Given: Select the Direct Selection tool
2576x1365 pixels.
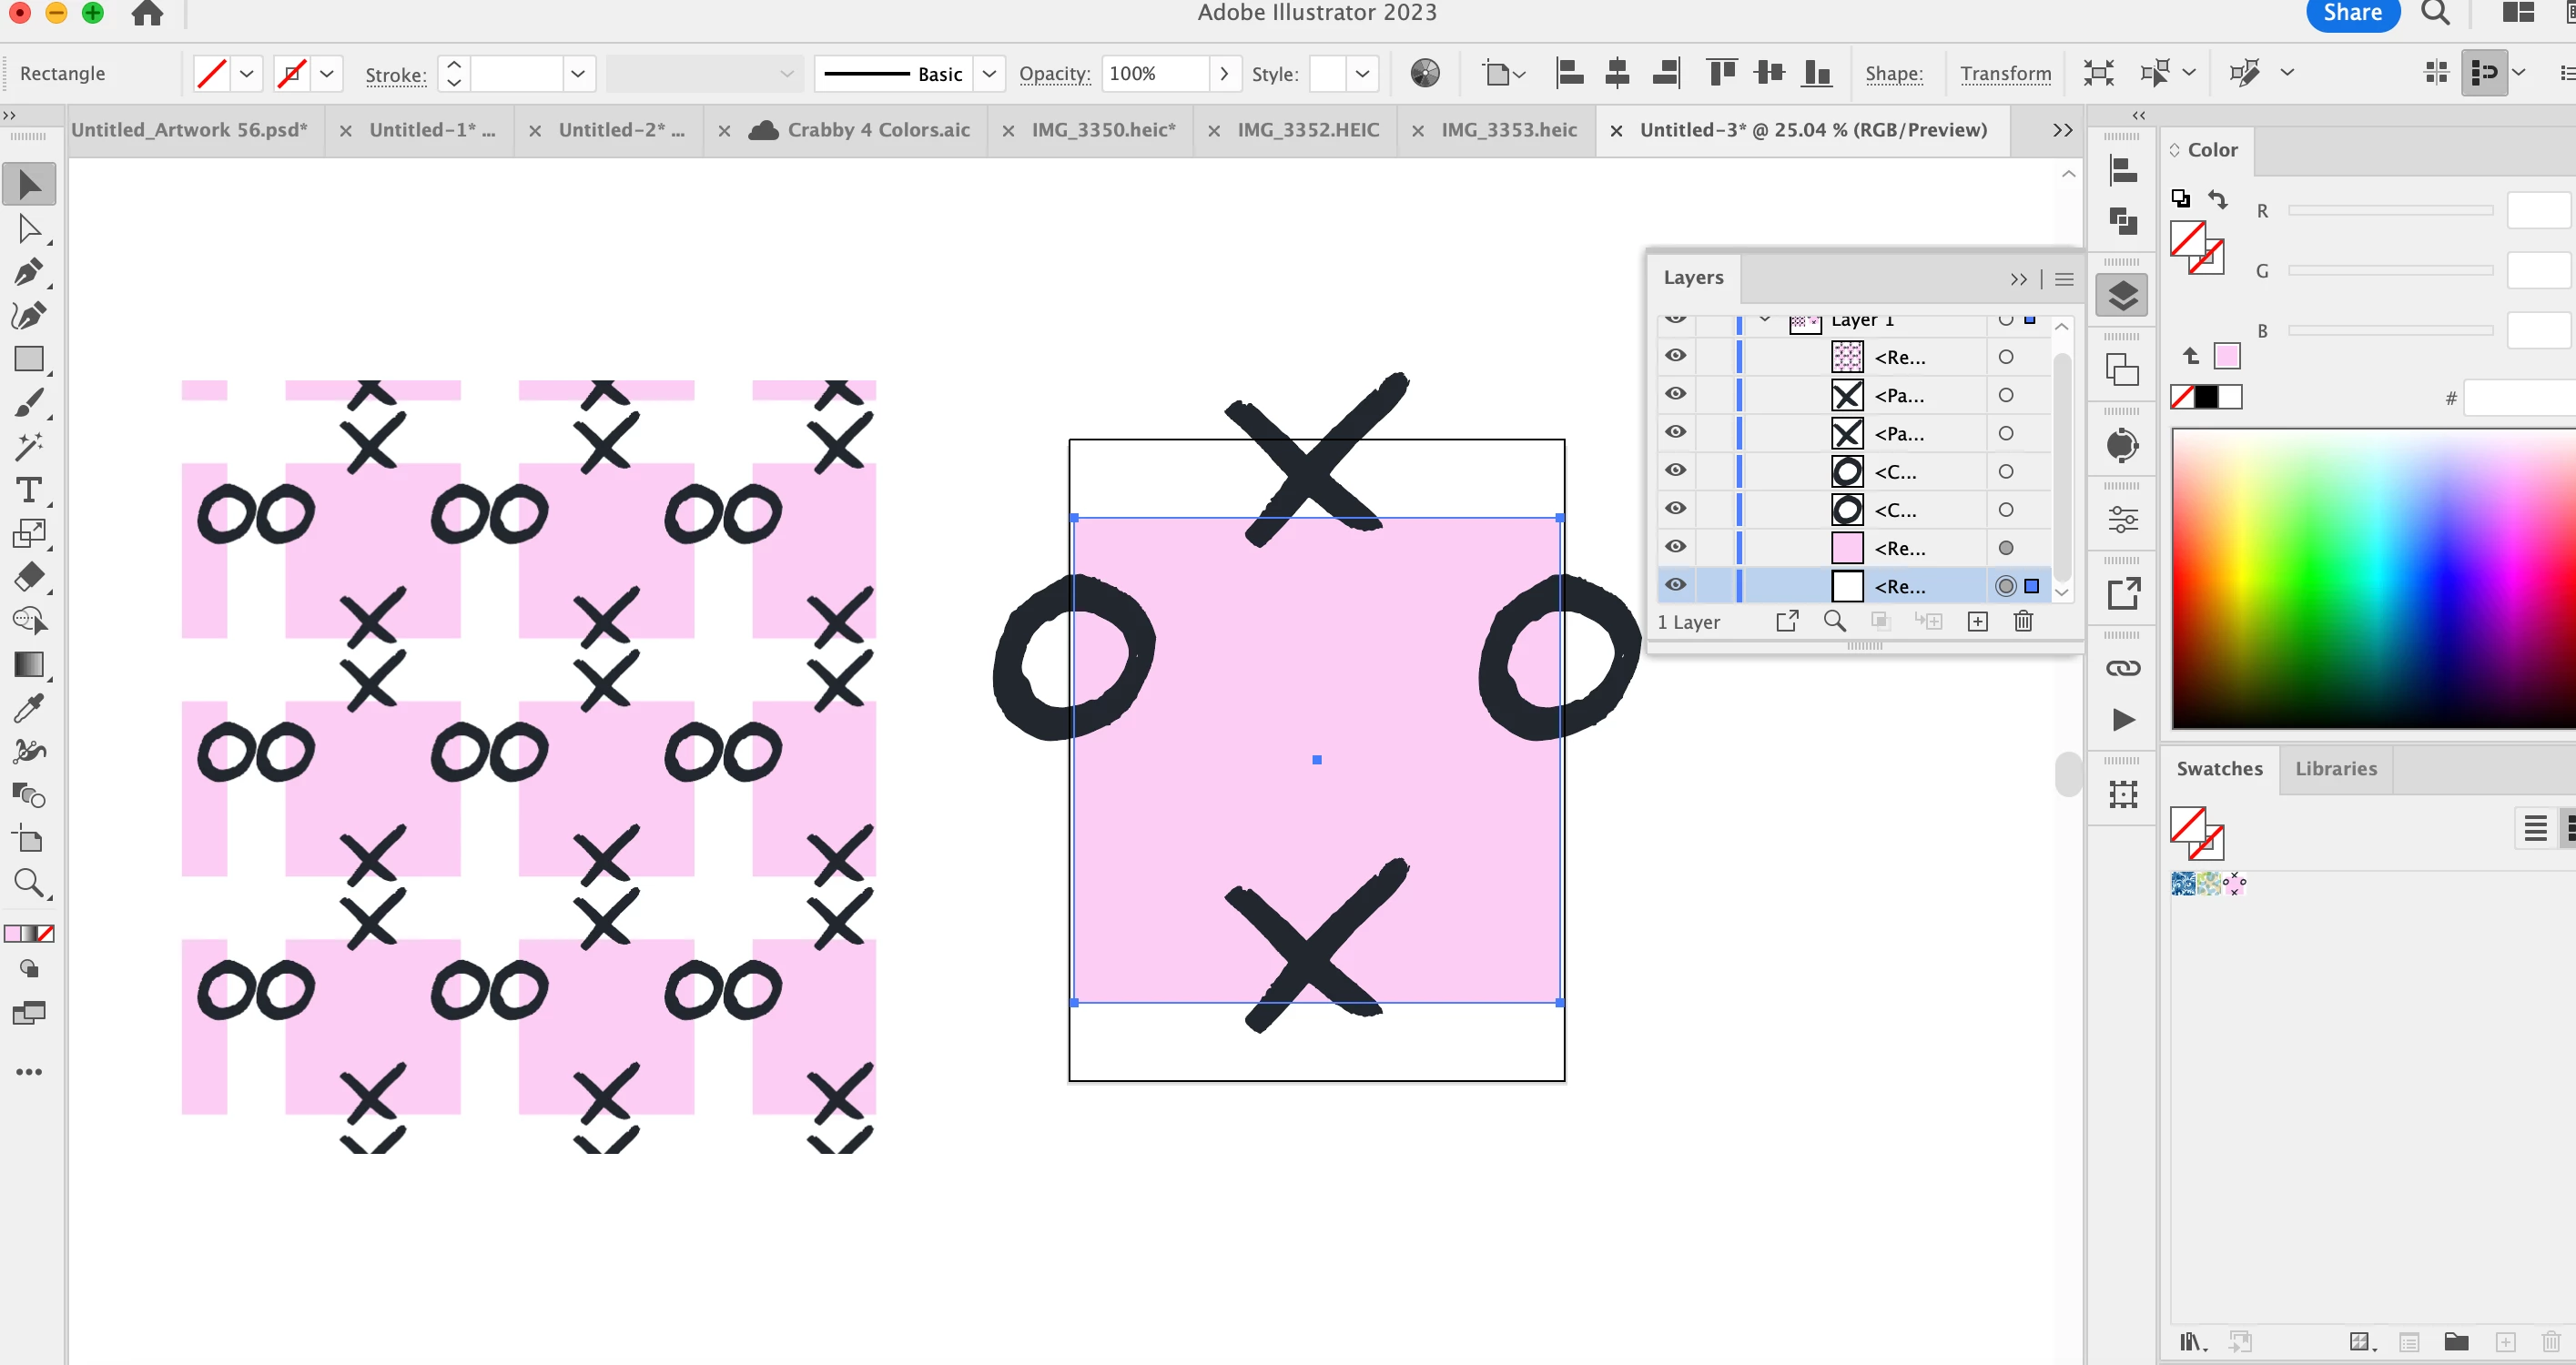Looking at the screenshot, I should coord(28,229).
